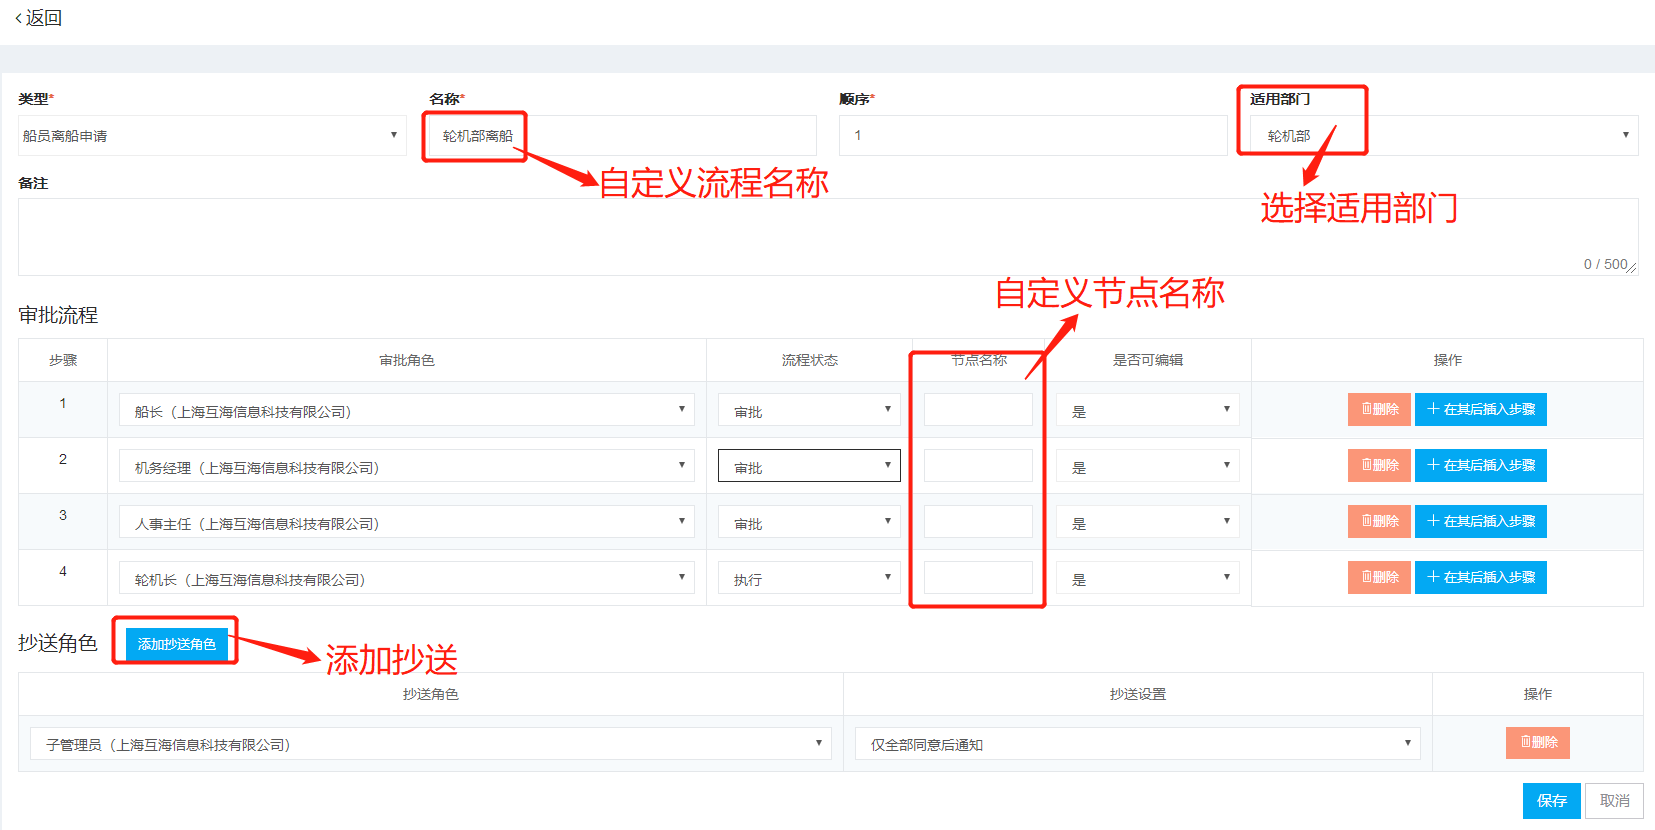Open step 2 审批角色 dropdown (机务经理)
Screen dimensions: 1655x830
pos(407,466)
